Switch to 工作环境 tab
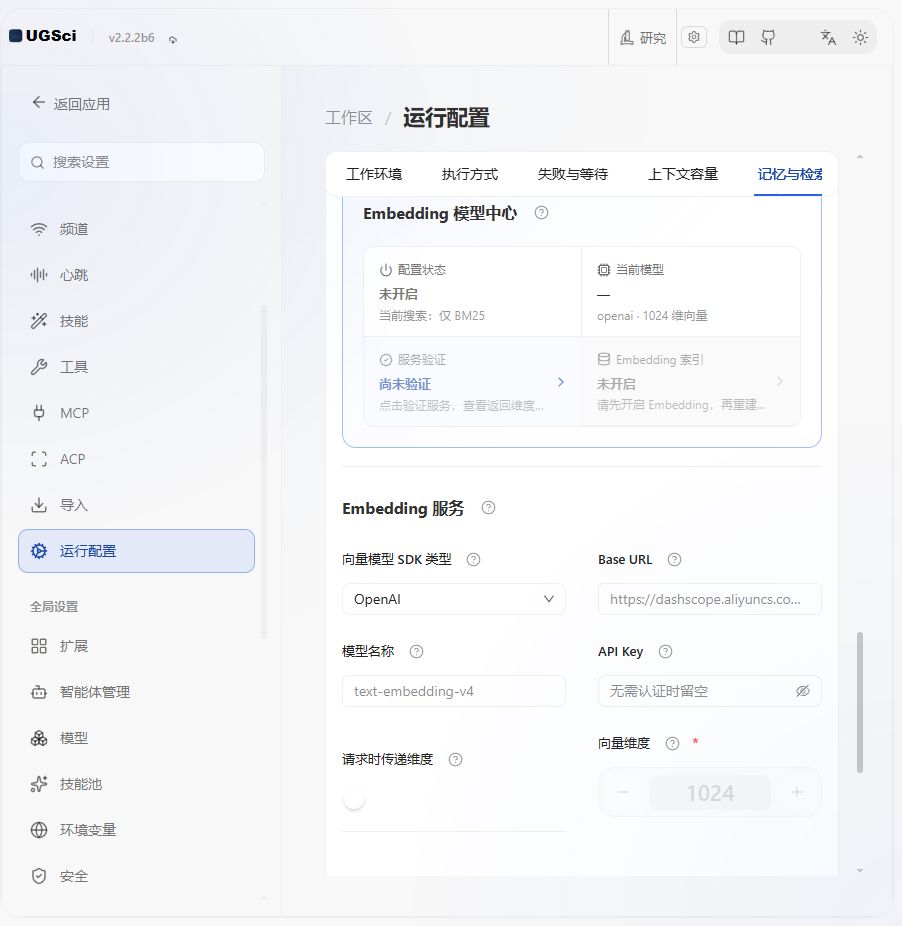 374,174
